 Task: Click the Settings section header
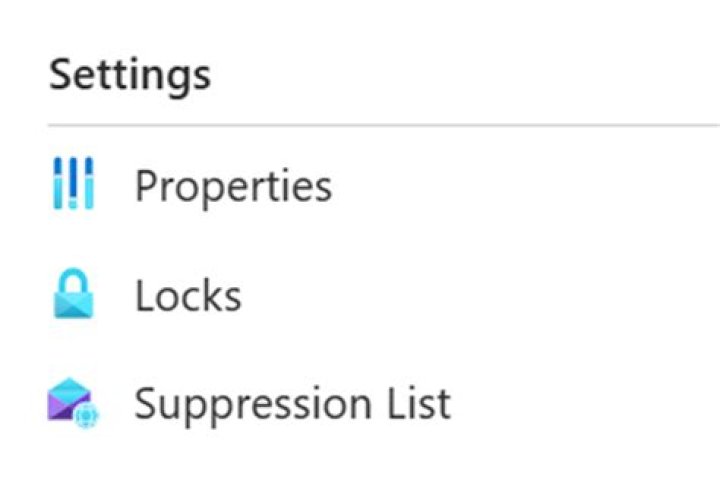click(x=130, y=75)
